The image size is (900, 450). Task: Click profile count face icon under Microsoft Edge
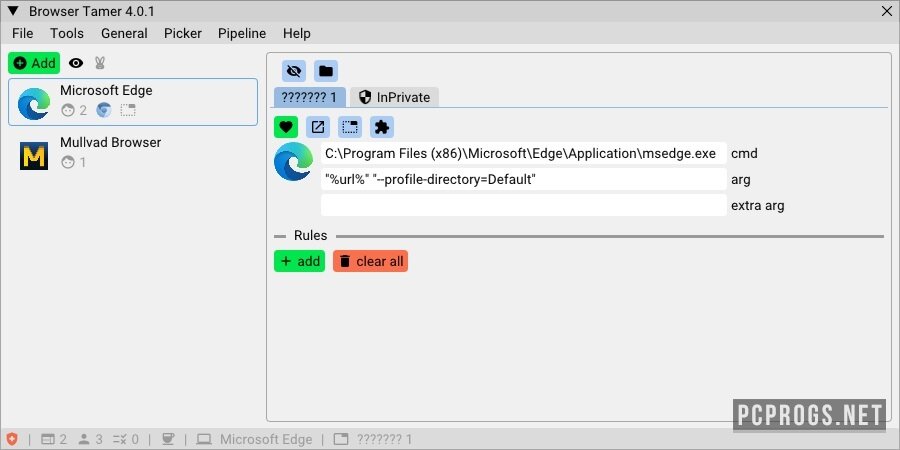click(68, 110)
